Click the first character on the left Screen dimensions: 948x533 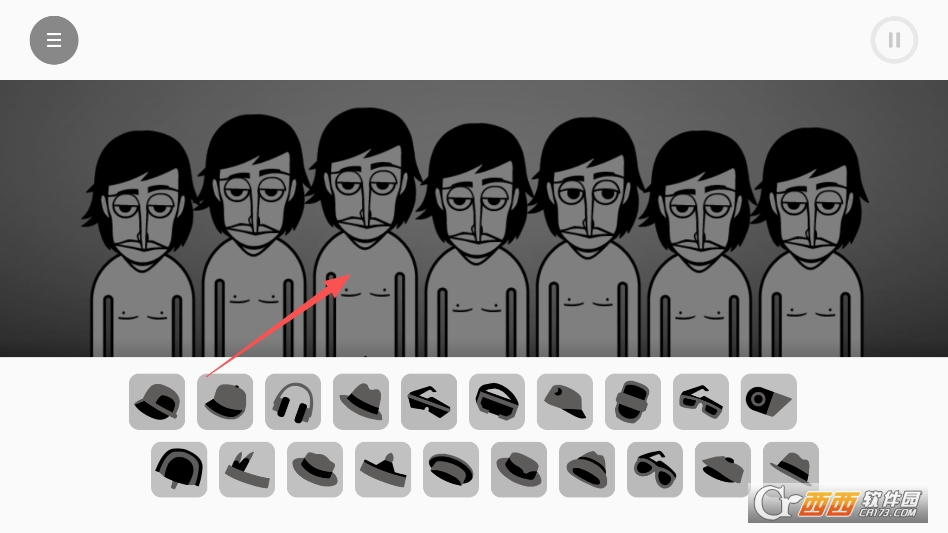(x=143, y=244)
